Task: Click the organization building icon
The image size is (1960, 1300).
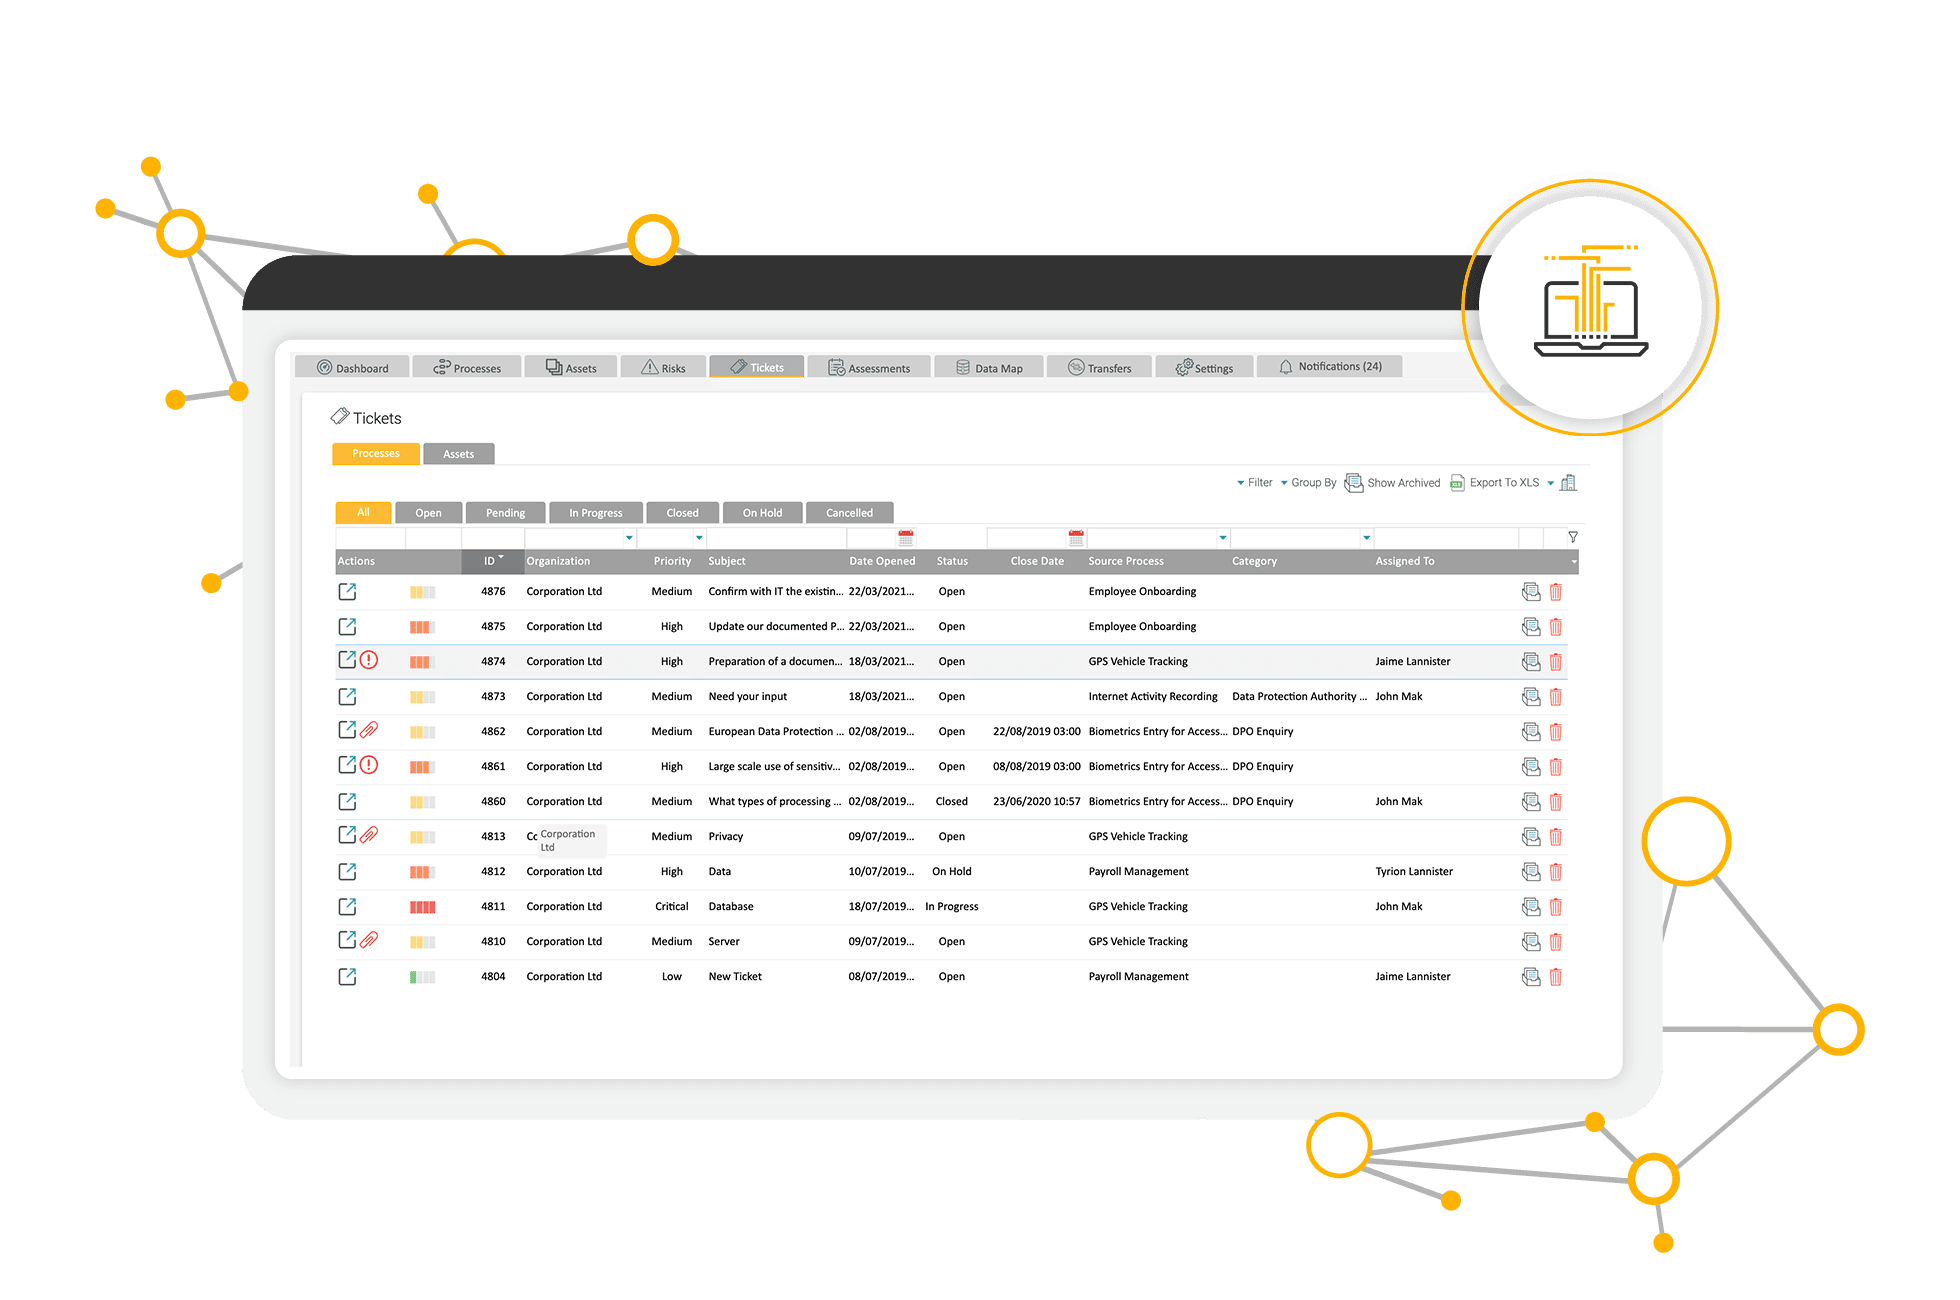Action: coord(1568,483)
